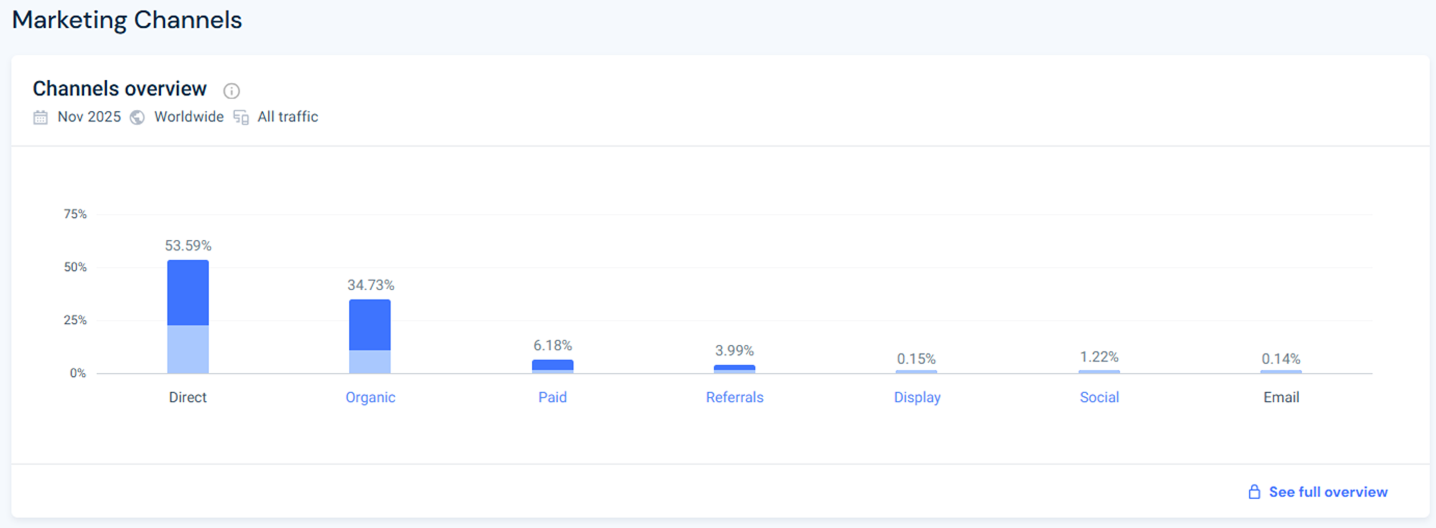
Task: Select the Paid channel label link
Action: point(552,397)
